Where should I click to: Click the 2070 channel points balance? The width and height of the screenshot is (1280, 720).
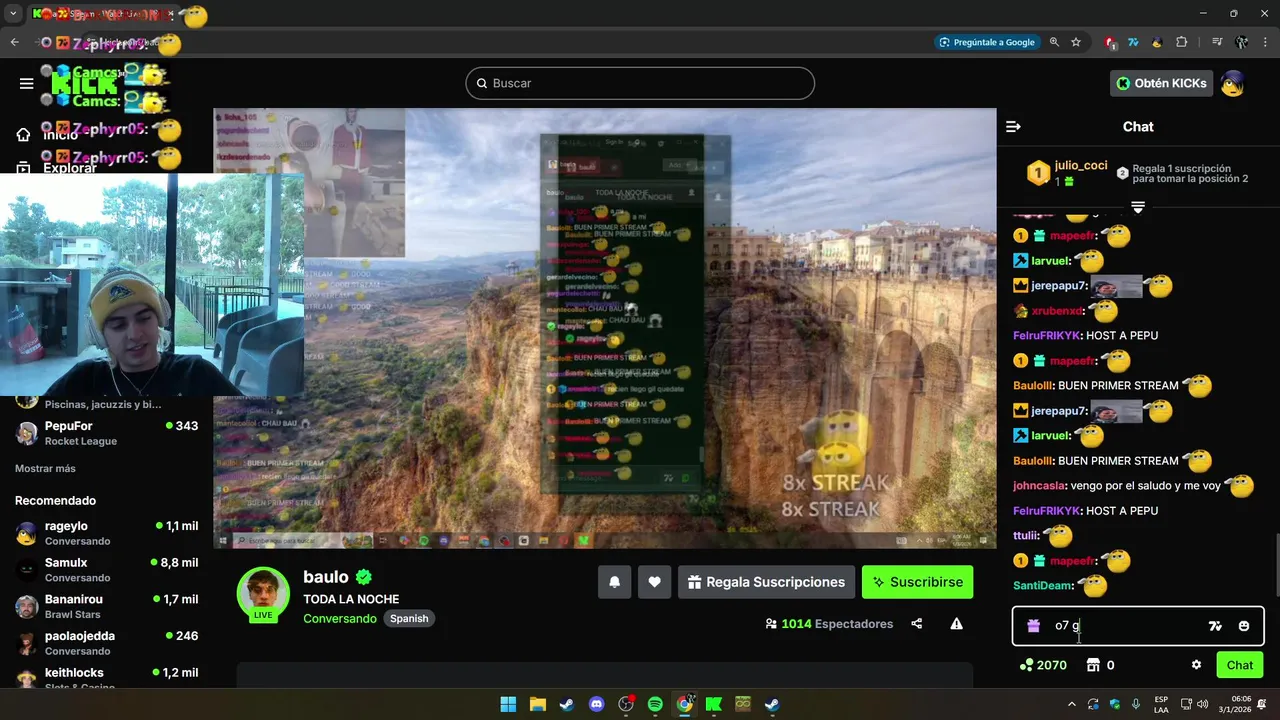point(1043,665)
